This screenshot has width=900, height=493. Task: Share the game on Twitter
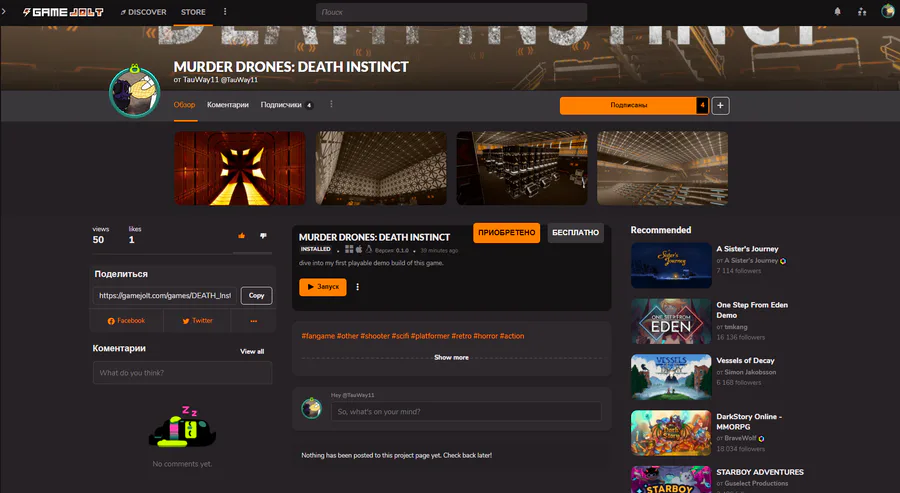(x=197, y=321)
